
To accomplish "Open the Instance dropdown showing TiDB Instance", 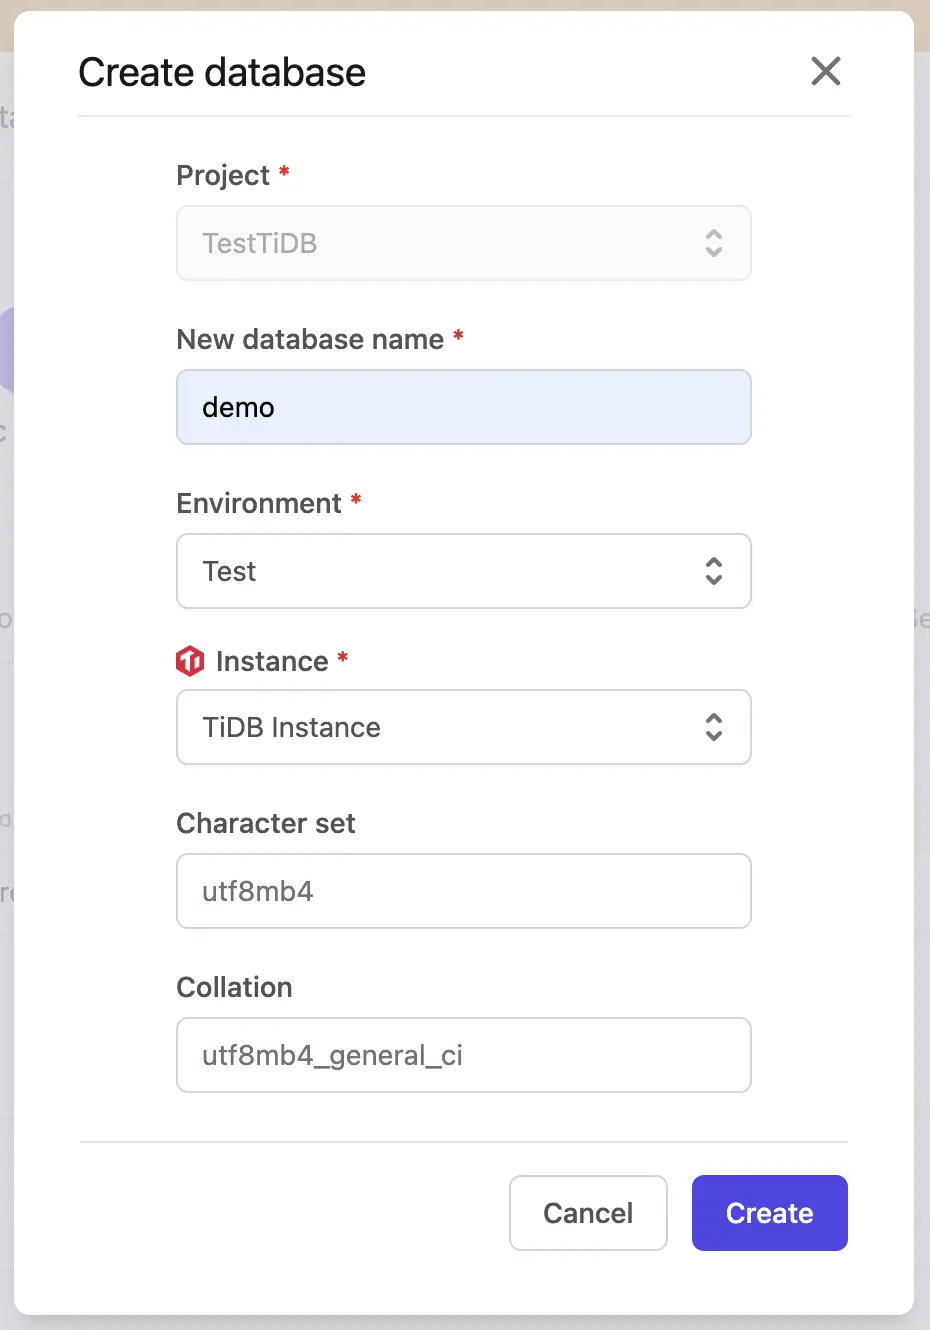I will (464, 727).
